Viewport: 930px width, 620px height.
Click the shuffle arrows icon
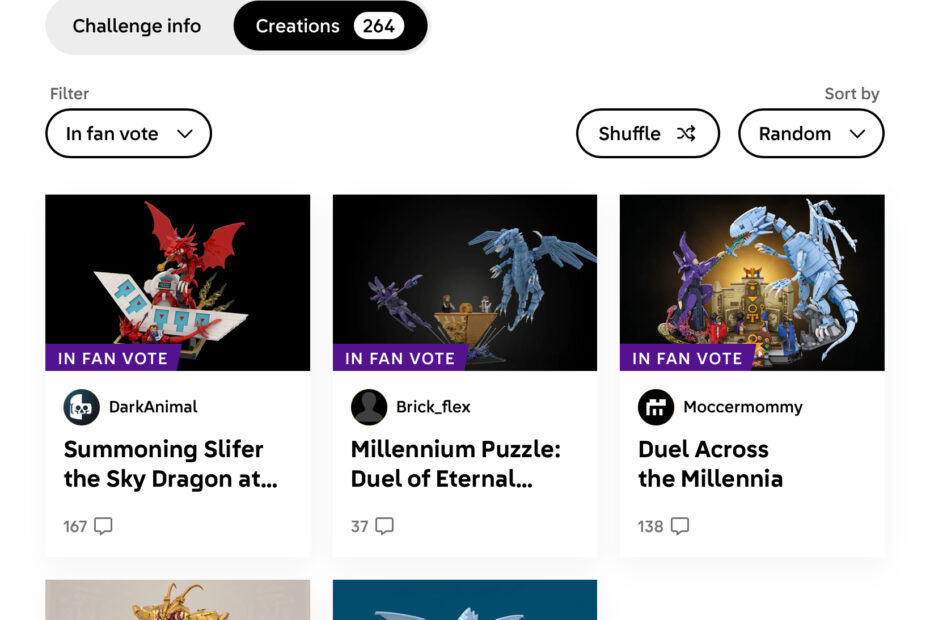tap(686, 134)
